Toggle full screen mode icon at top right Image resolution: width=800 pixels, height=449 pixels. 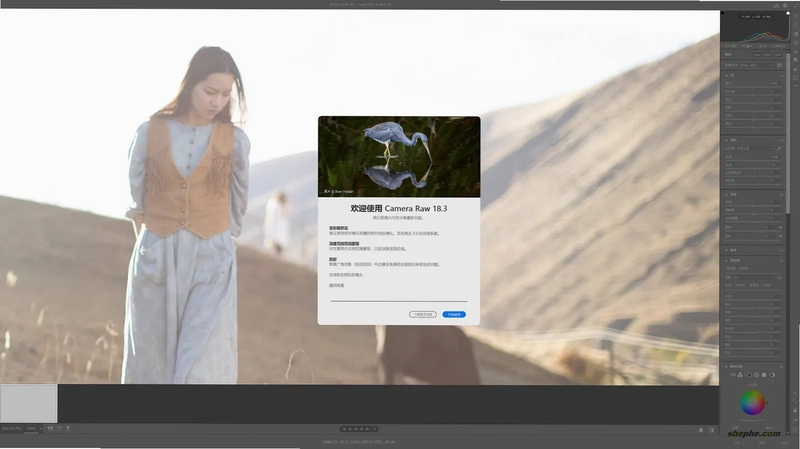click(x=795, y=6)
